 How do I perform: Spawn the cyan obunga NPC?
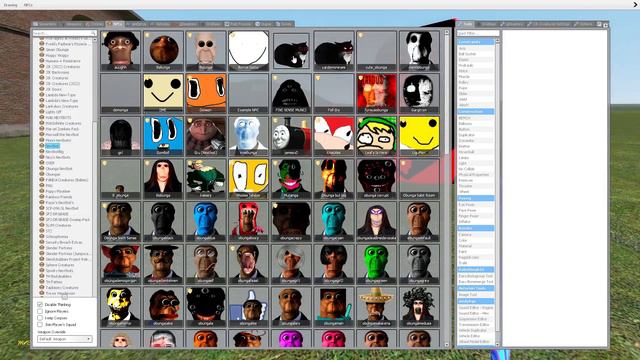tap(334, 221)
